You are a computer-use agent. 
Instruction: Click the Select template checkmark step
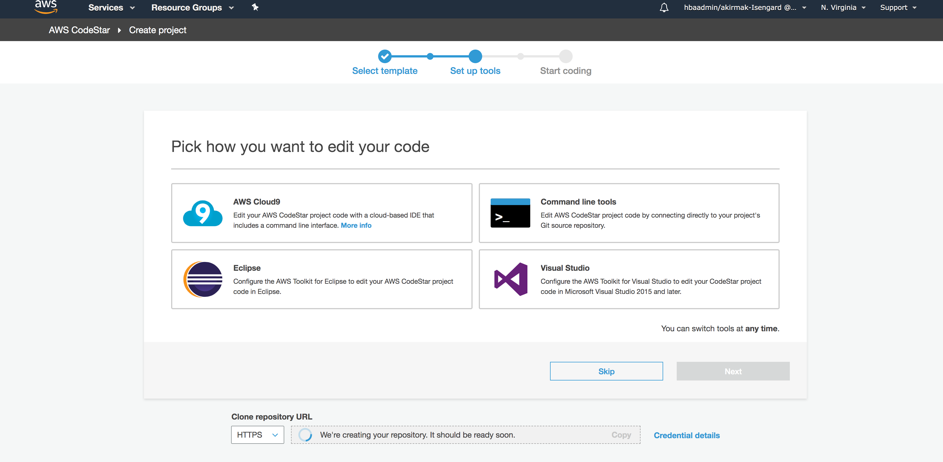[385, 57]
